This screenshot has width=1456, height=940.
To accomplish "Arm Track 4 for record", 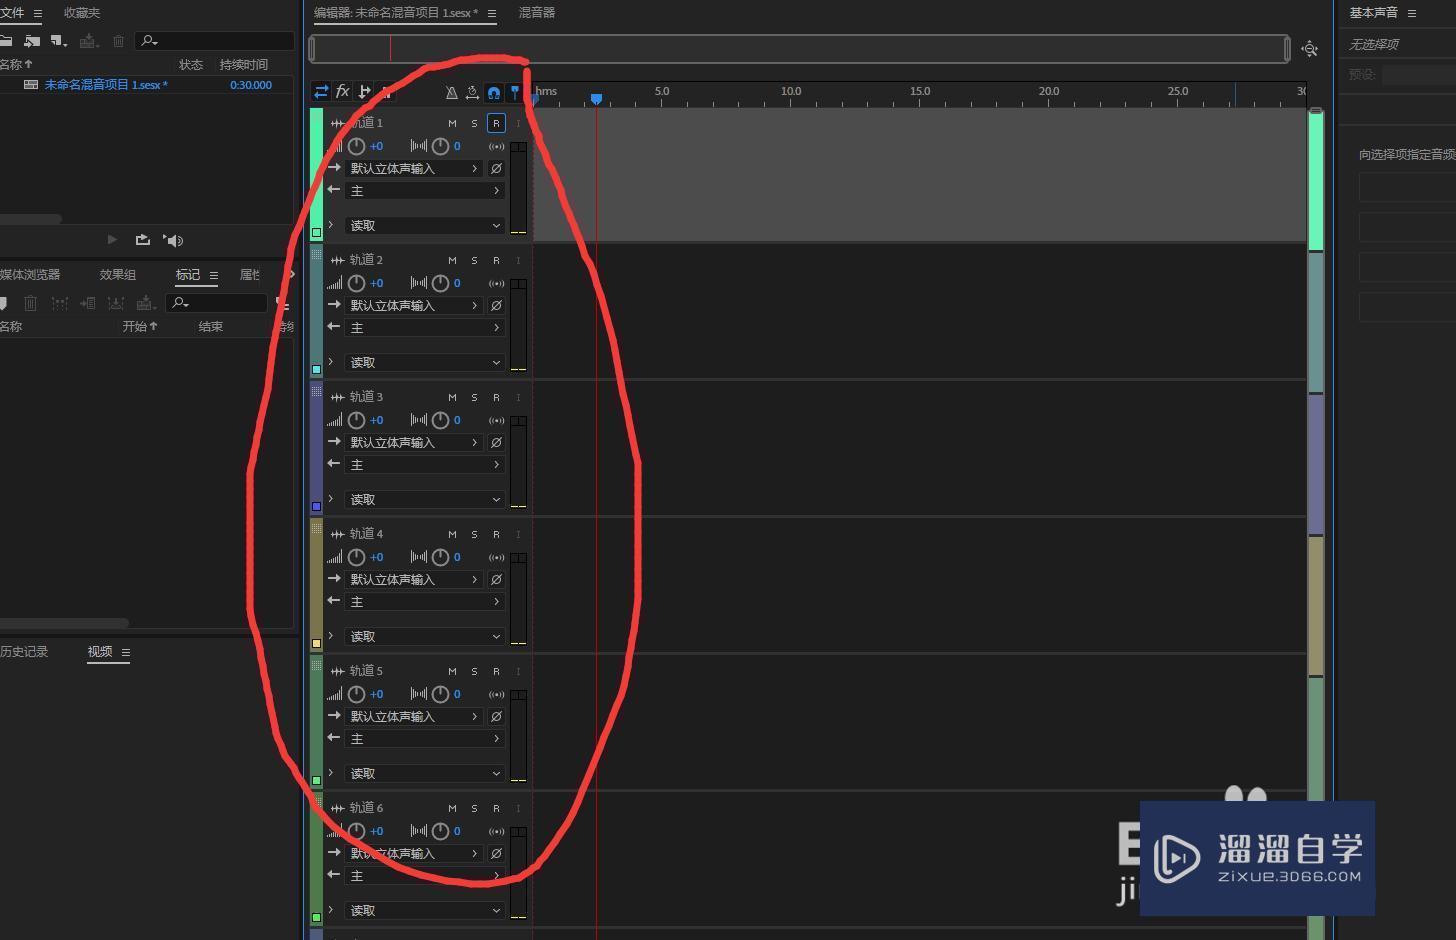I will [x=496, y=534].
